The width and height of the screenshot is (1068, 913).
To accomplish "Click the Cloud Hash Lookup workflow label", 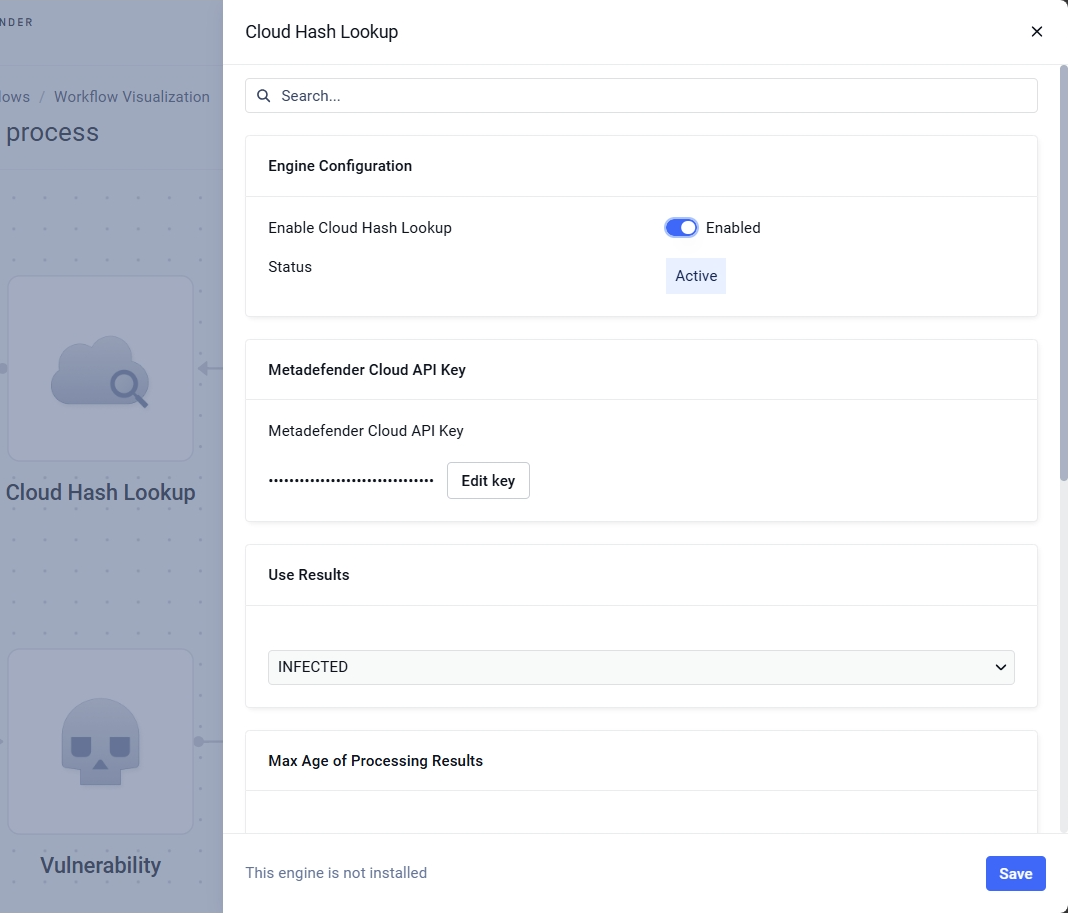I will click(x=100, y=492).
